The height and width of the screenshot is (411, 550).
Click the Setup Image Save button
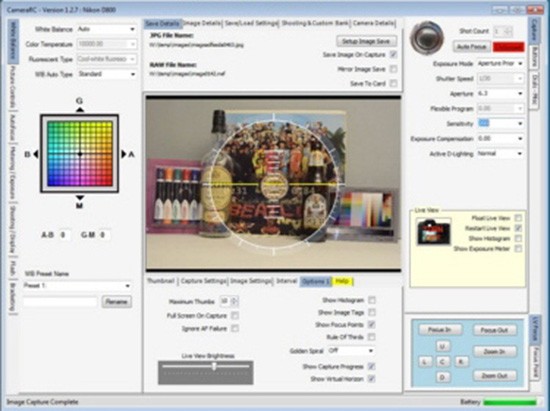point(366,41)
